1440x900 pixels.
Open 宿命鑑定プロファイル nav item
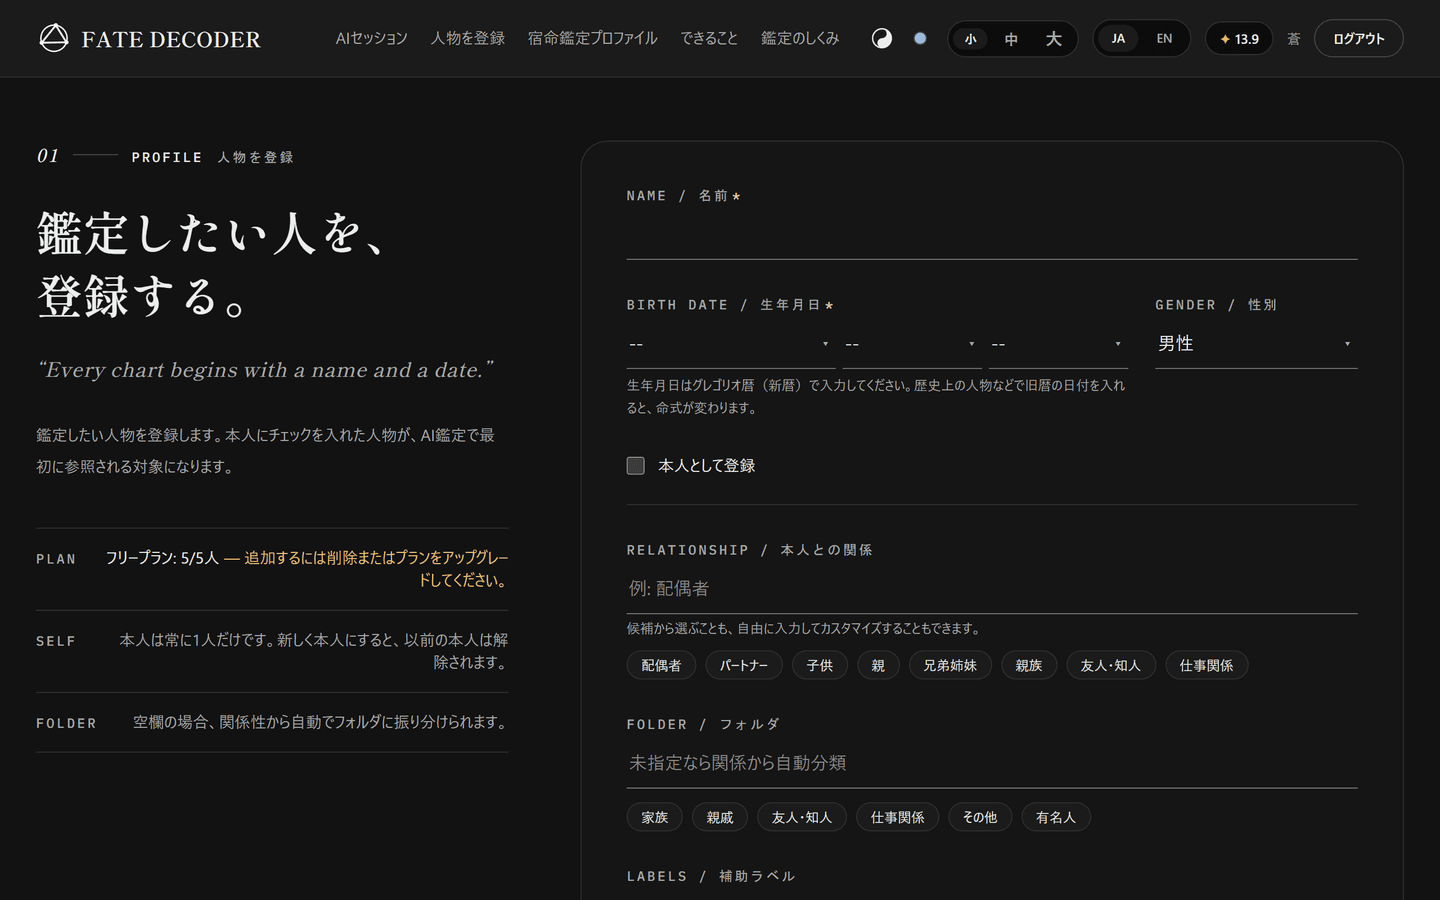pos(593,38)
